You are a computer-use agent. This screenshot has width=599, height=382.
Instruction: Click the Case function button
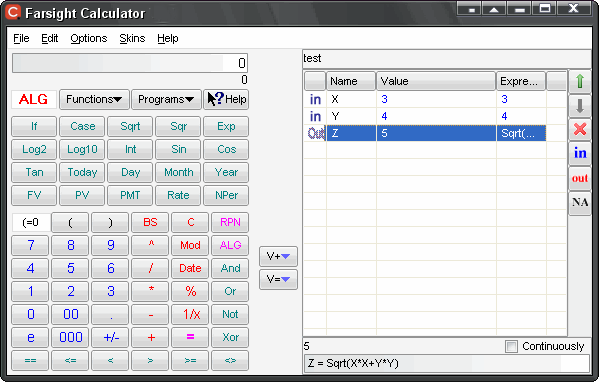(x=82, y=126)
